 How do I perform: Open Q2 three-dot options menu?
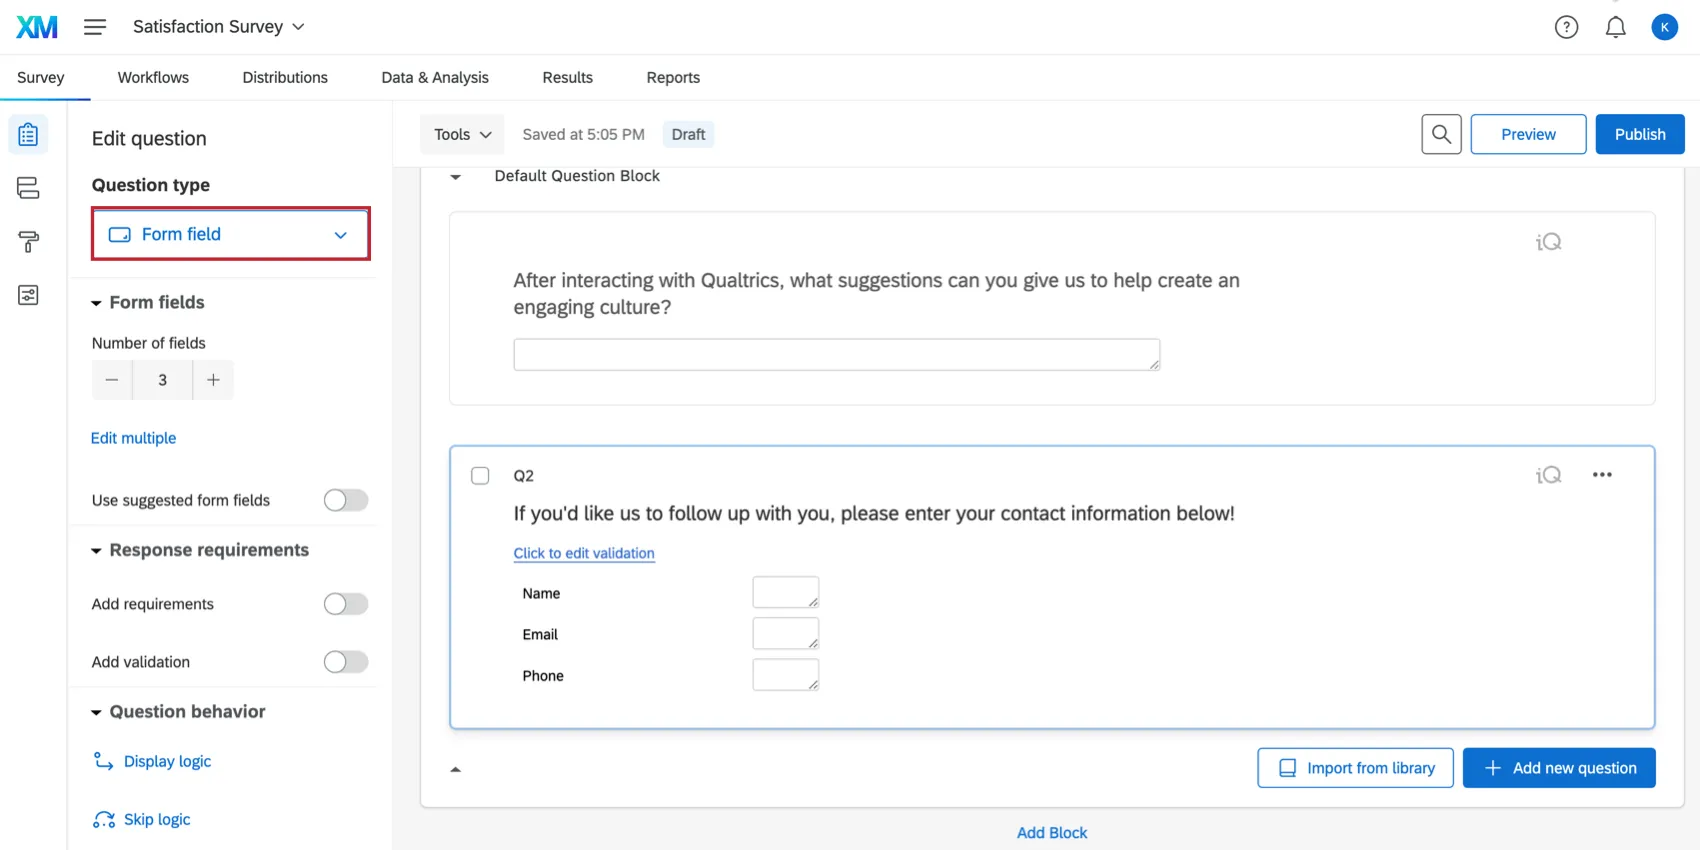1602,475
